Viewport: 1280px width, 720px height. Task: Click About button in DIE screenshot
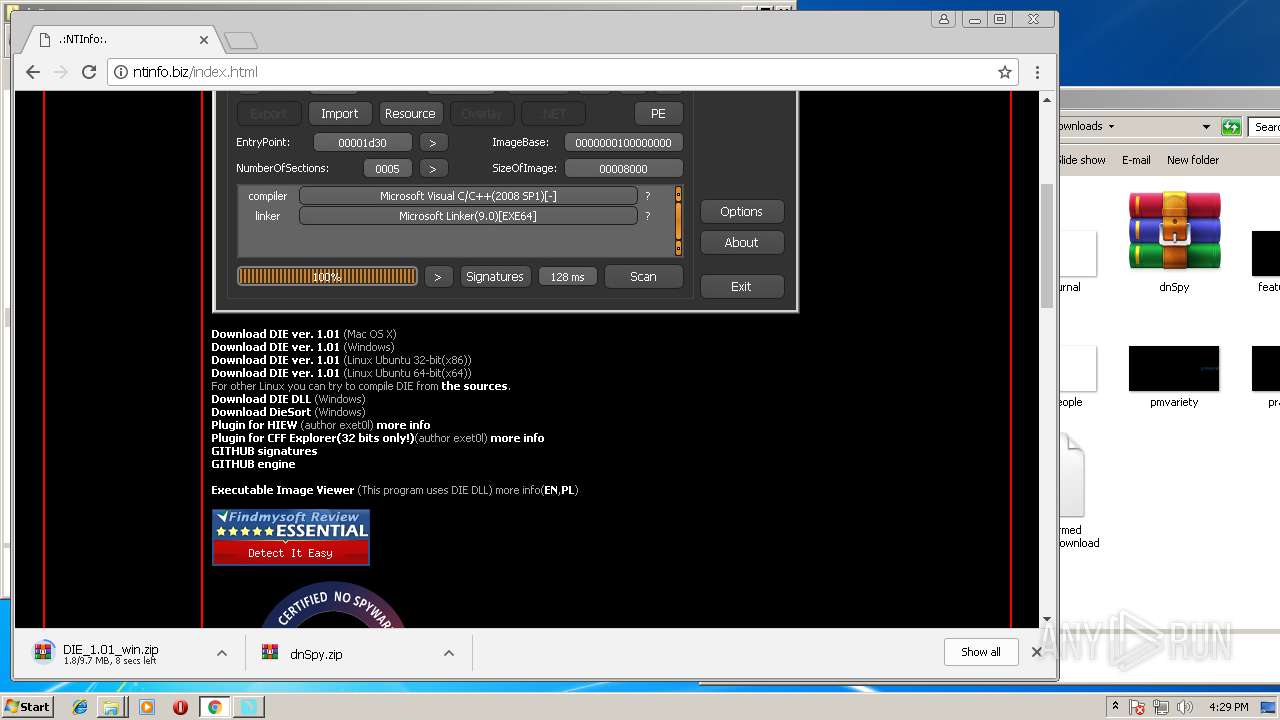741,243
